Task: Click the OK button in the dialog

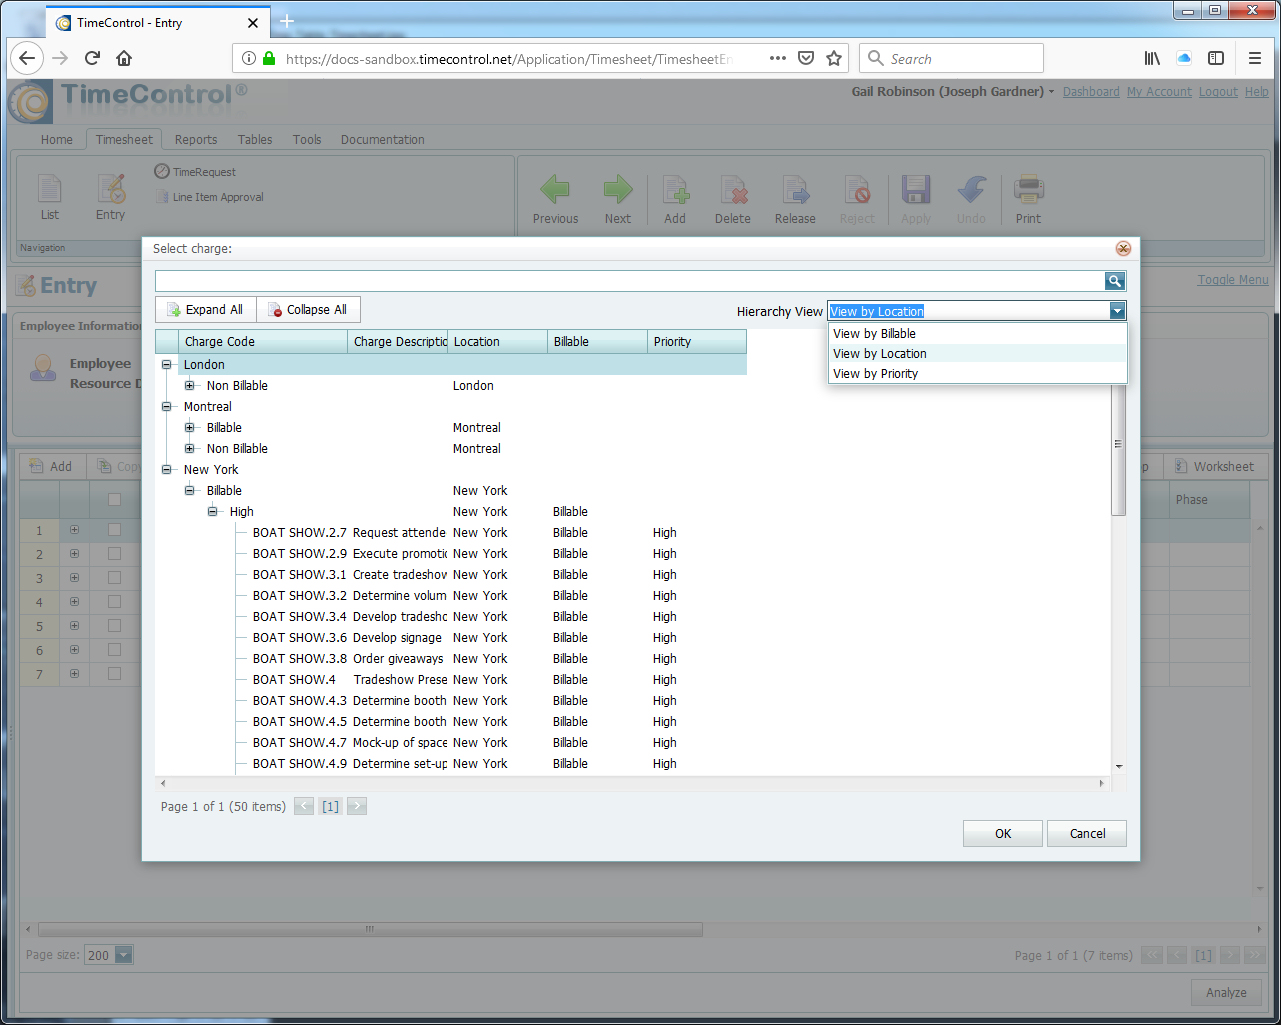Action: (1002, 833)
